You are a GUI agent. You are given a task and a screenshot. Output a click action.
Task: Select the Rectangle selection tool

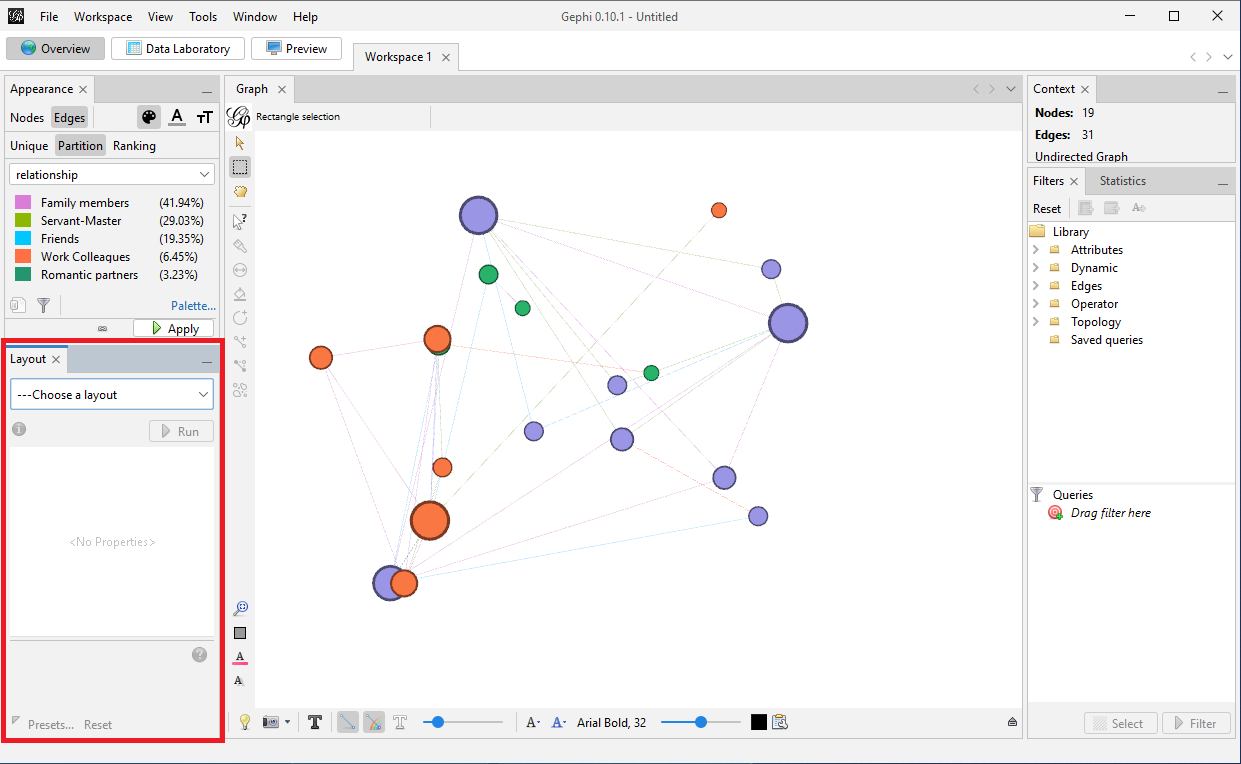[240, 166]
